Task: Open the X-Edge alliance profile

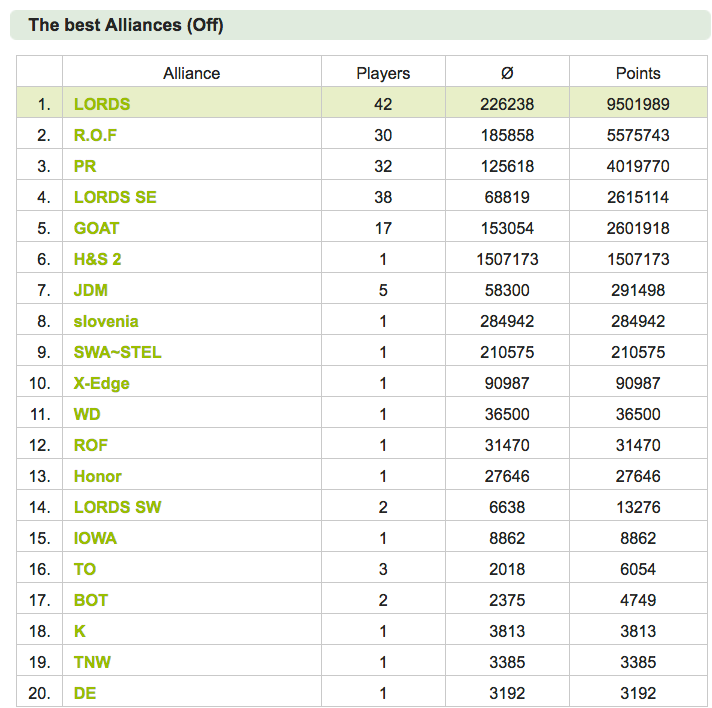Action: point(101,383)
